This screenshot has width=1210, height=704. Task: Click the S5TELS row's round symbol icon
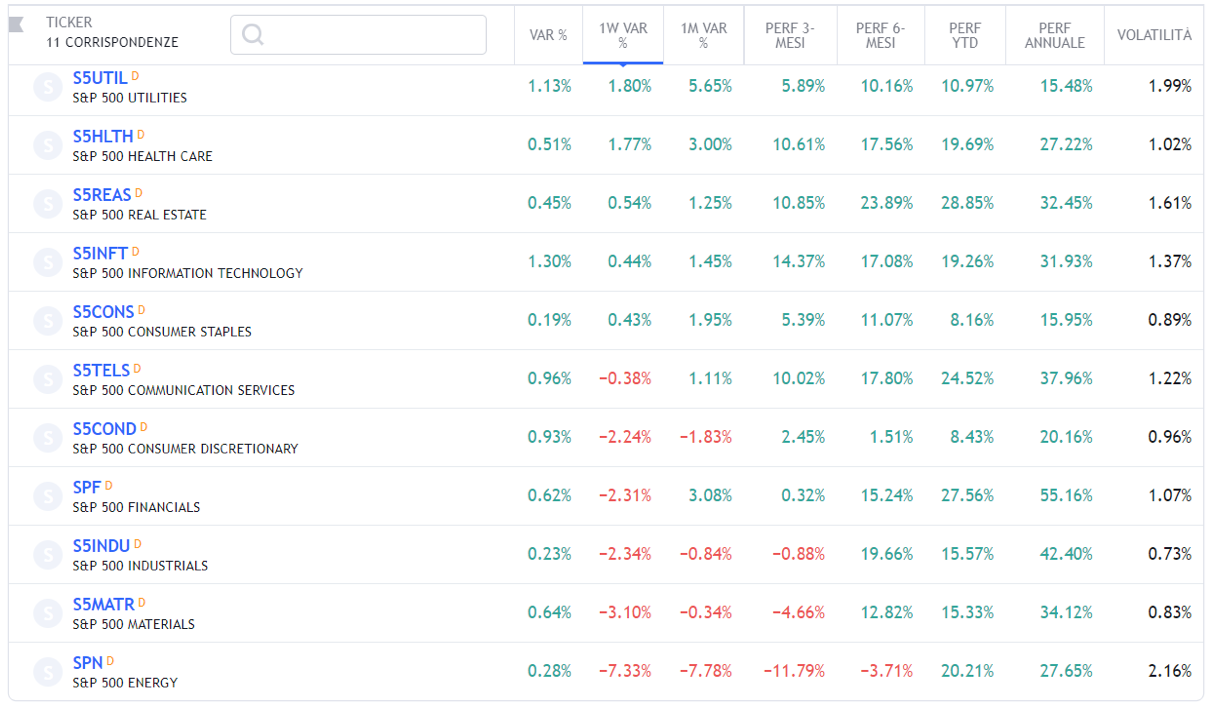[x=48, y=379]
